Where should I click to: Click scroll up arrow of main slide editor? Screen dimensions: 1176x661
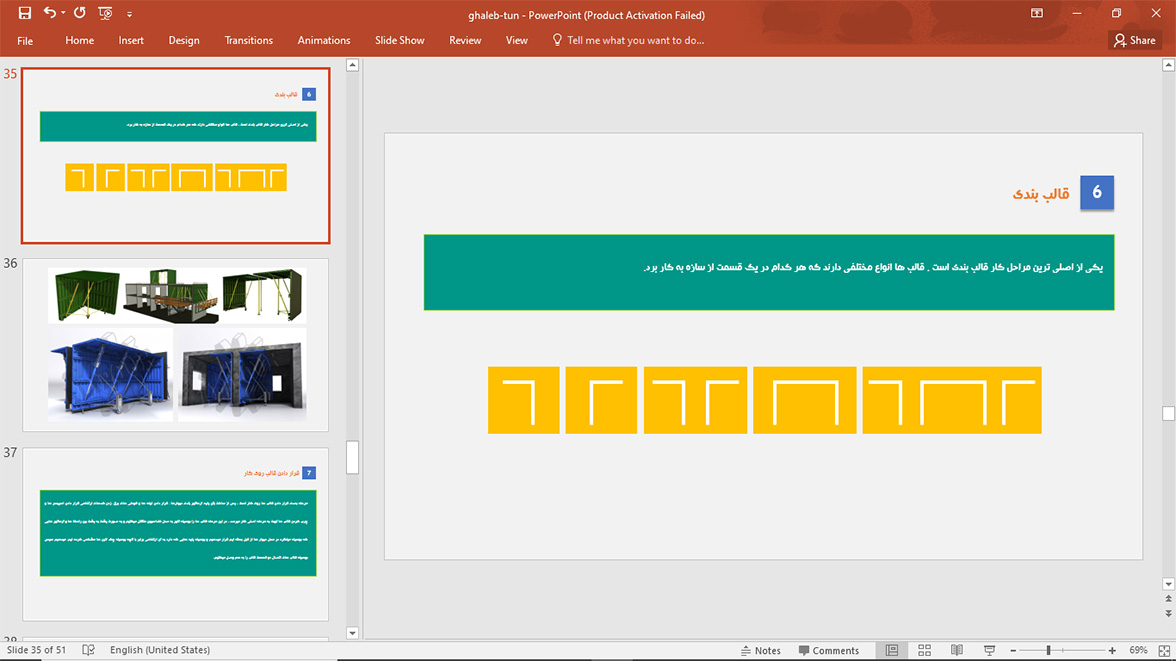click(x=1168, y=65)
